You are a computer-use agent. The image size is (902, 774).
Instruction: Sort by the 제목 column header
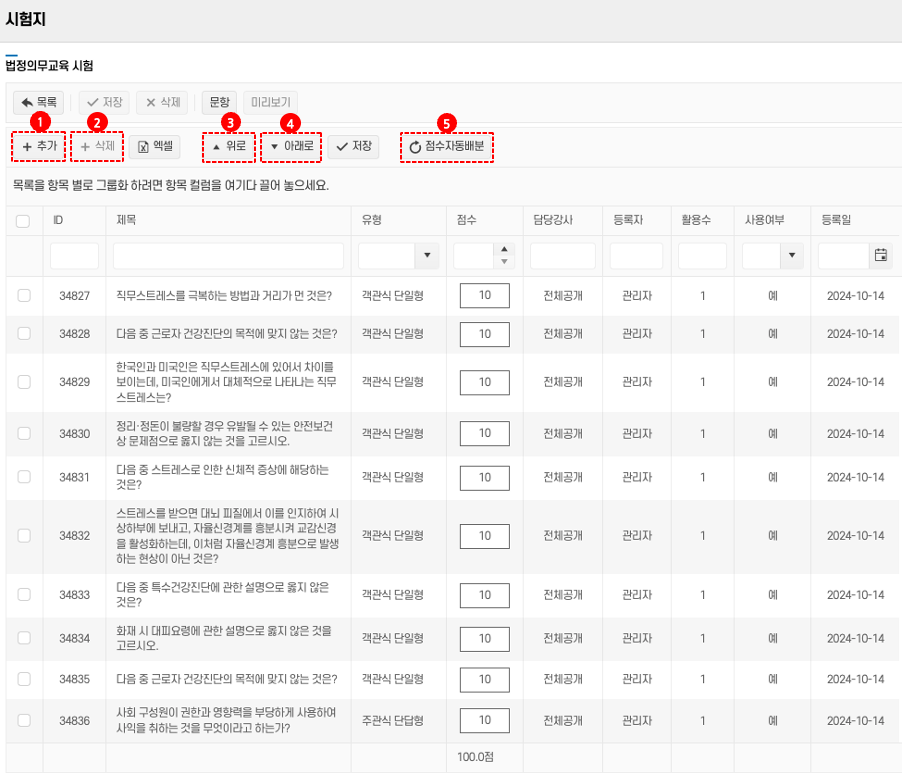(127, 220)
